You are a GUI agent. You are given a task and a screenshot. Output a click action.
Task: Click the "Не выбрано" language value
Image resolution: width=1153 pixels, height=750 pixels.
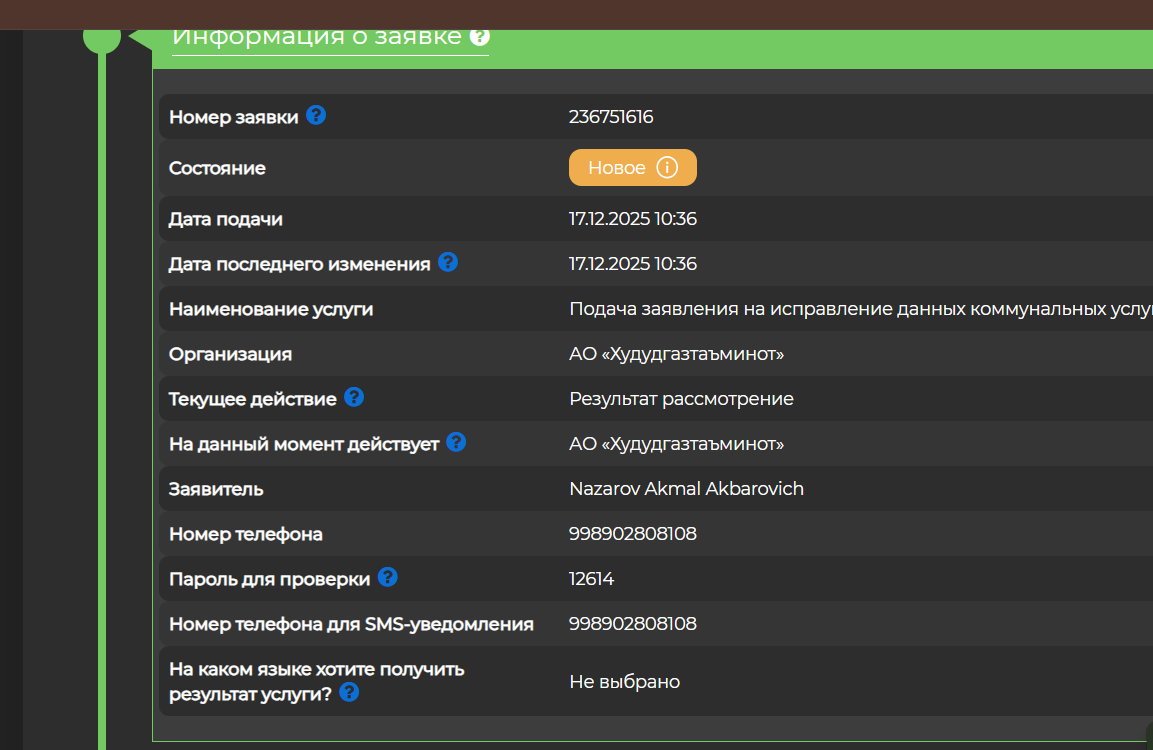point(624,682)
